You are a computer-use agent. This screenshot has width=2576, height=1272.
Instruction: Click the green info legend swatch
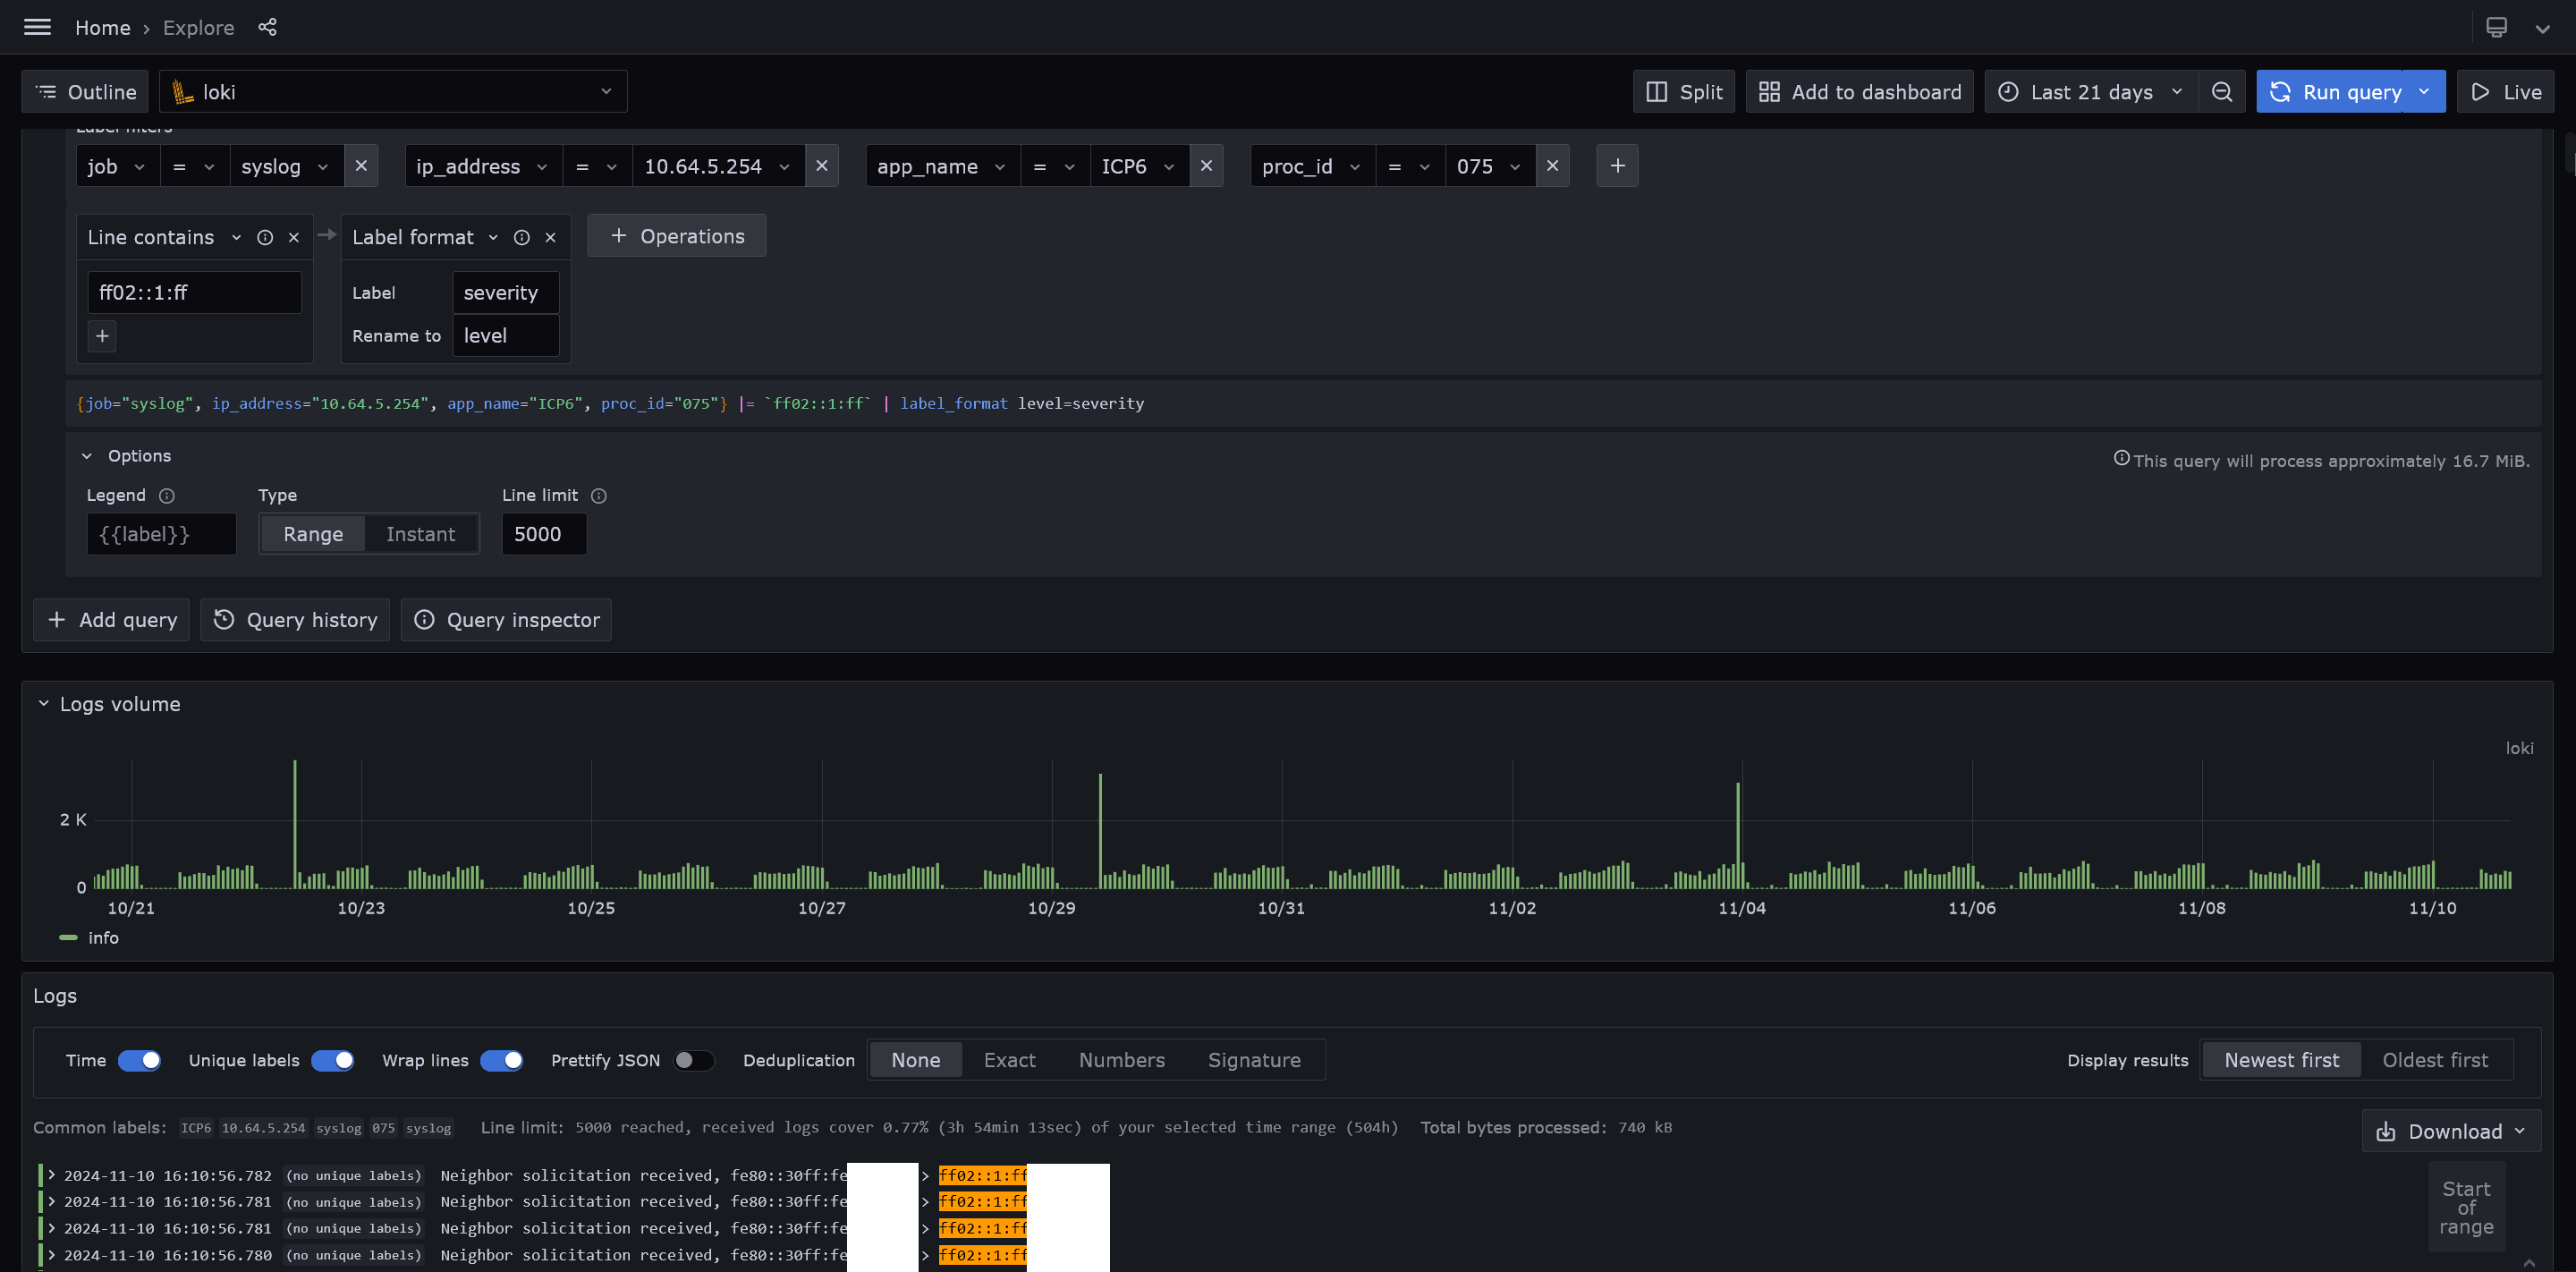tap(69, 938)
